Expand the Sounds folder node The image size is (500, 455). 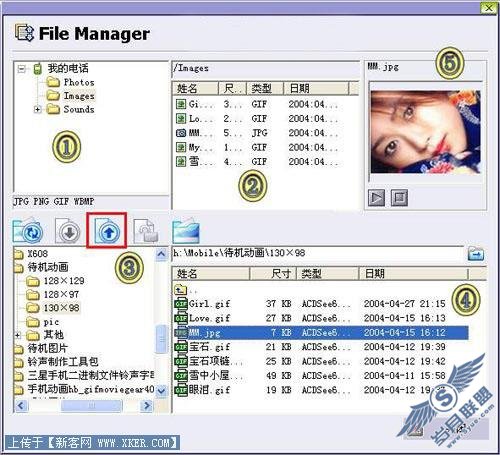pos(38,109)
